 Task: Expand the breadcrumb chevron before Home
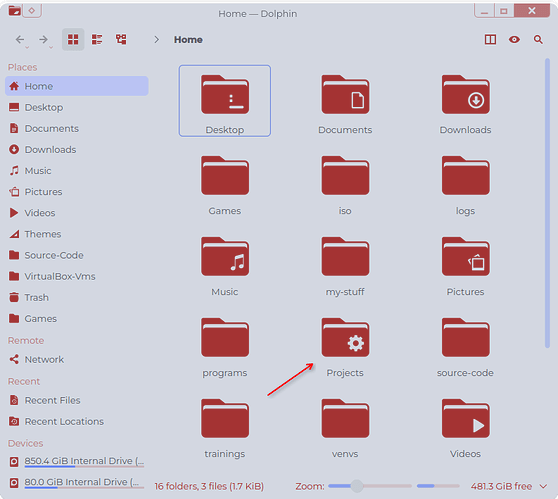pos(157,40)
